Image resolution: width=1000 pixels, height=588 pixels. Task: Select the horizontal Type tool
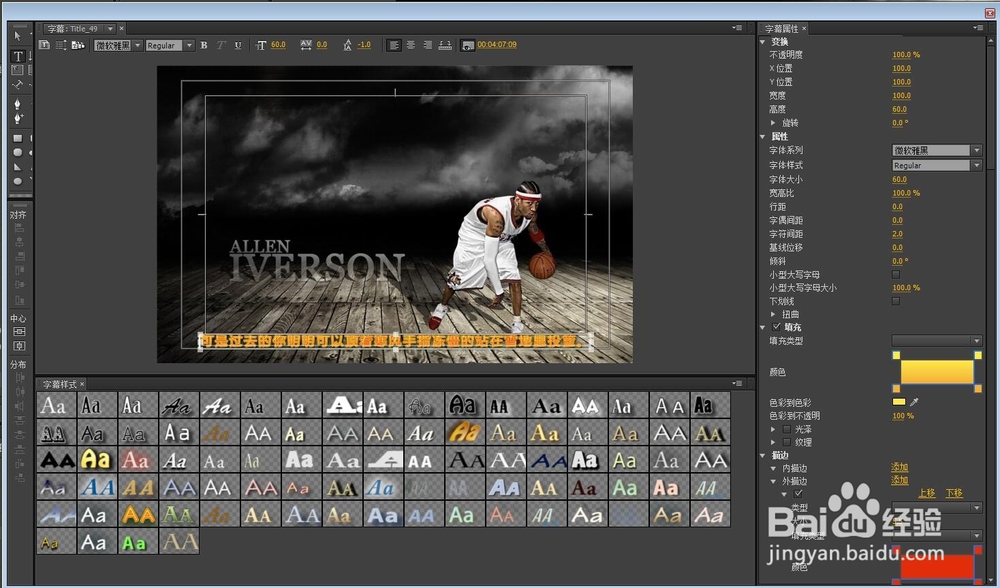(18, 56)
